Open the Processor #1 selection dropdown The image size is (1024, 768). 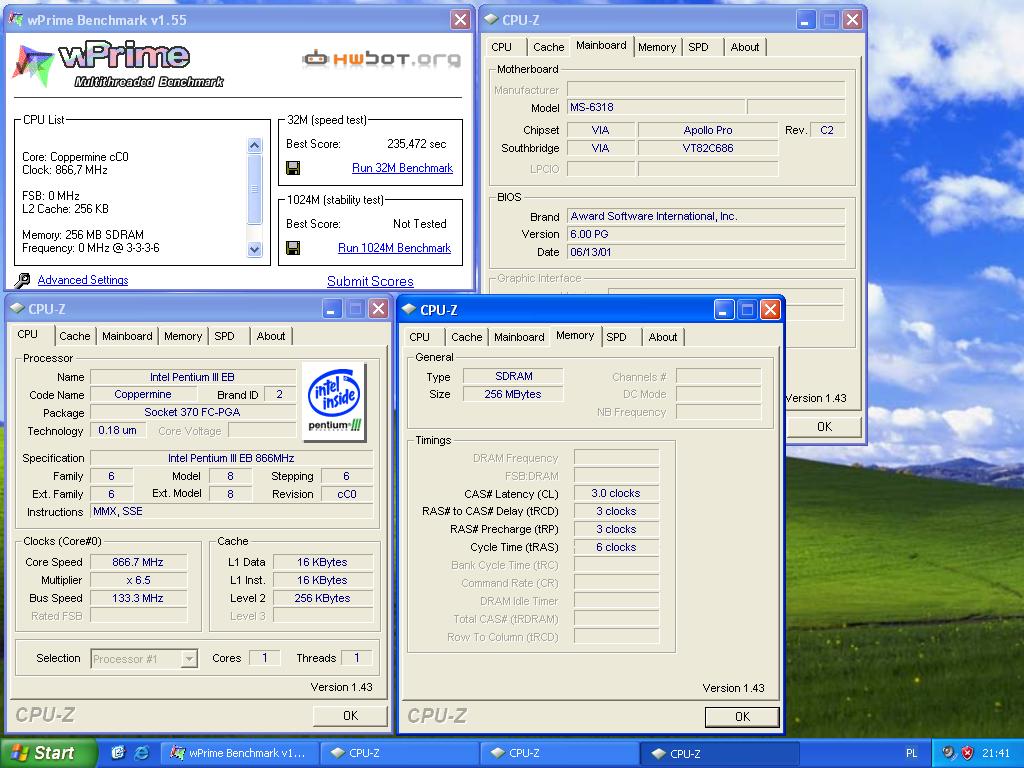coord(189,659)
